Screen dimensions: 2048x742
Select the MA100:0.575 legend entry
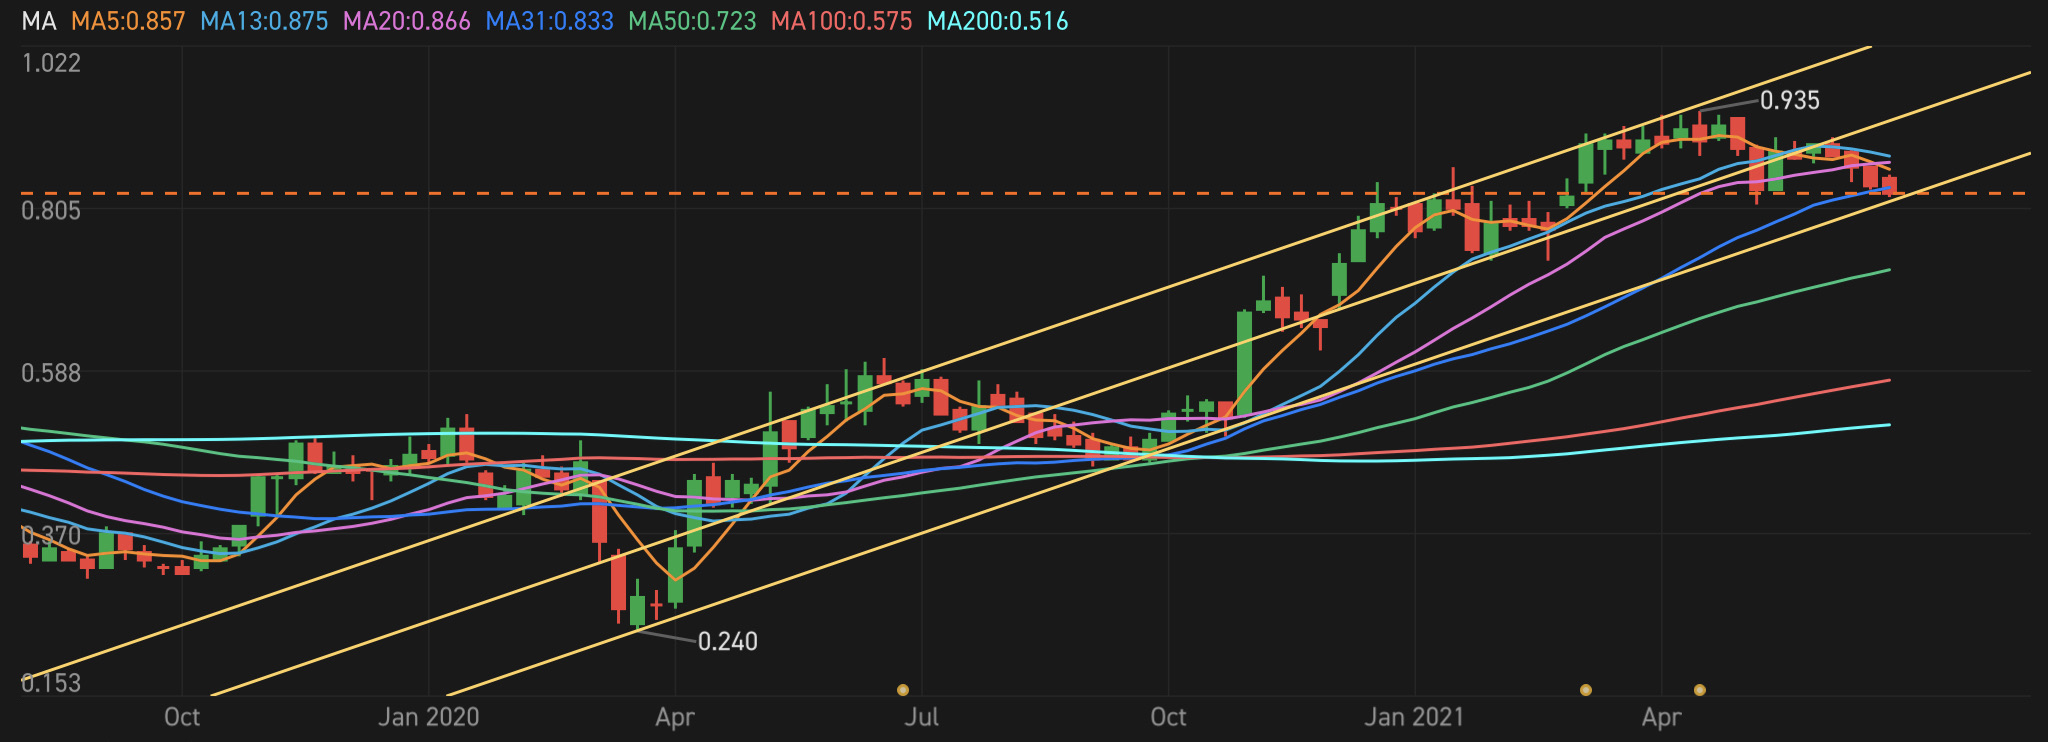pos(842,21)
